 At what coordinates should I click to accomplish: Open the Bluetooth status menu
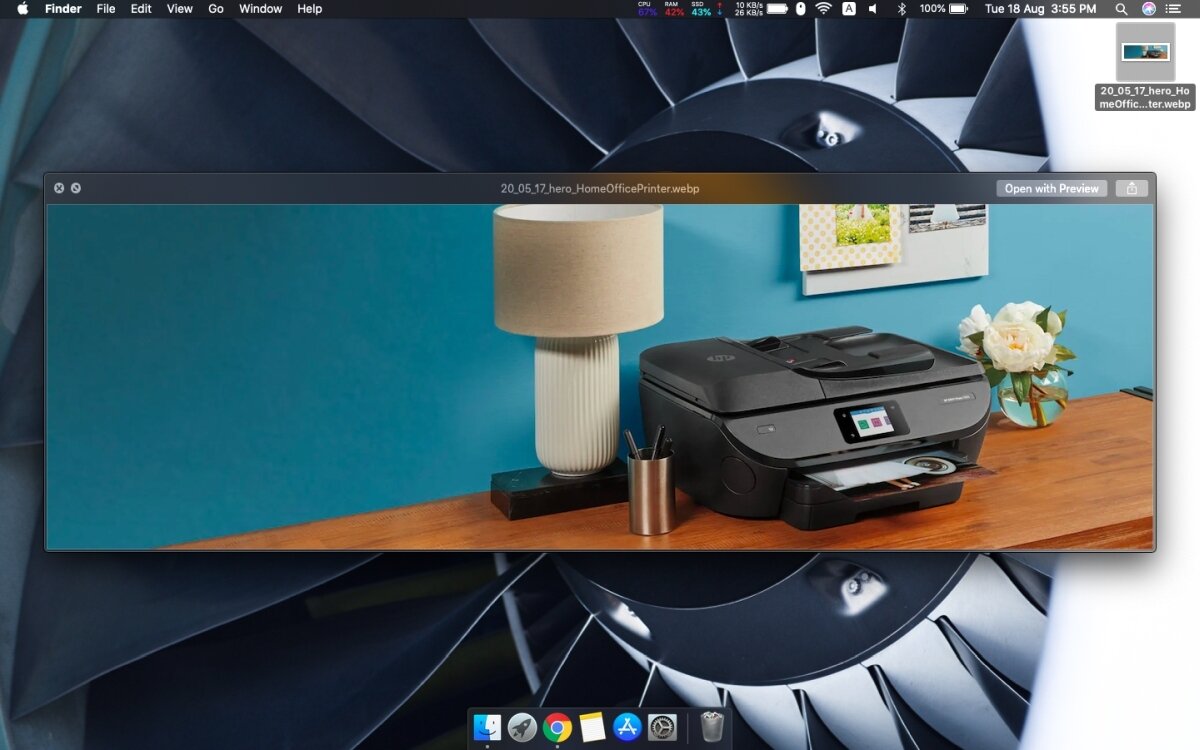(x=900, y=9)
